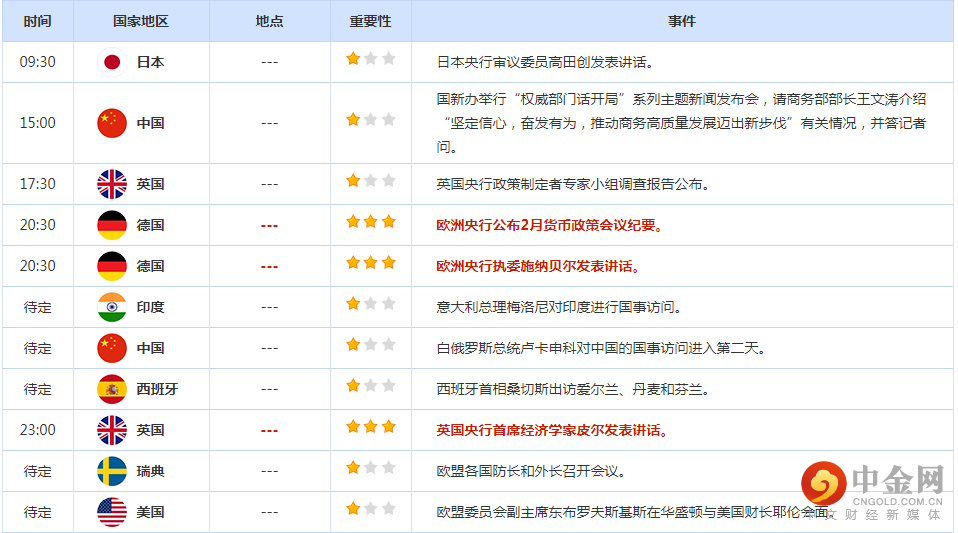The width and height of the screenshot is (958, 533).
Task: Click the Japan flag icon
Action: [112, 62]
